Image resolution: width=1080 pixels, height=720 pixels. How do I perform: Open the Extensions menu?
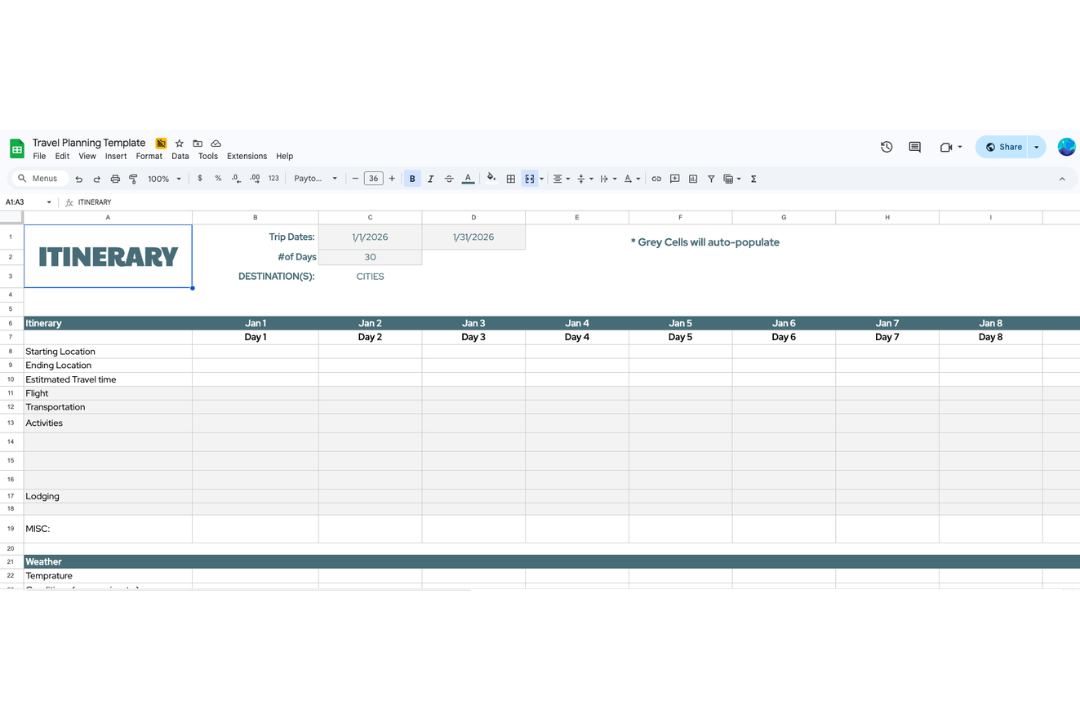(246, 156)
